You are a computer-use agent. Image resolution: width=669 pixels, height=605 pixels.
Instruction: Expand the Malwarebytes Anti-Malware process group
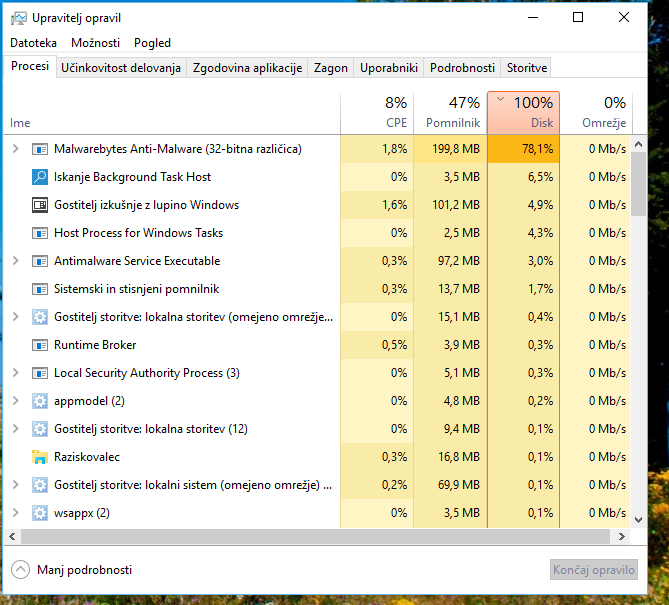16,148
